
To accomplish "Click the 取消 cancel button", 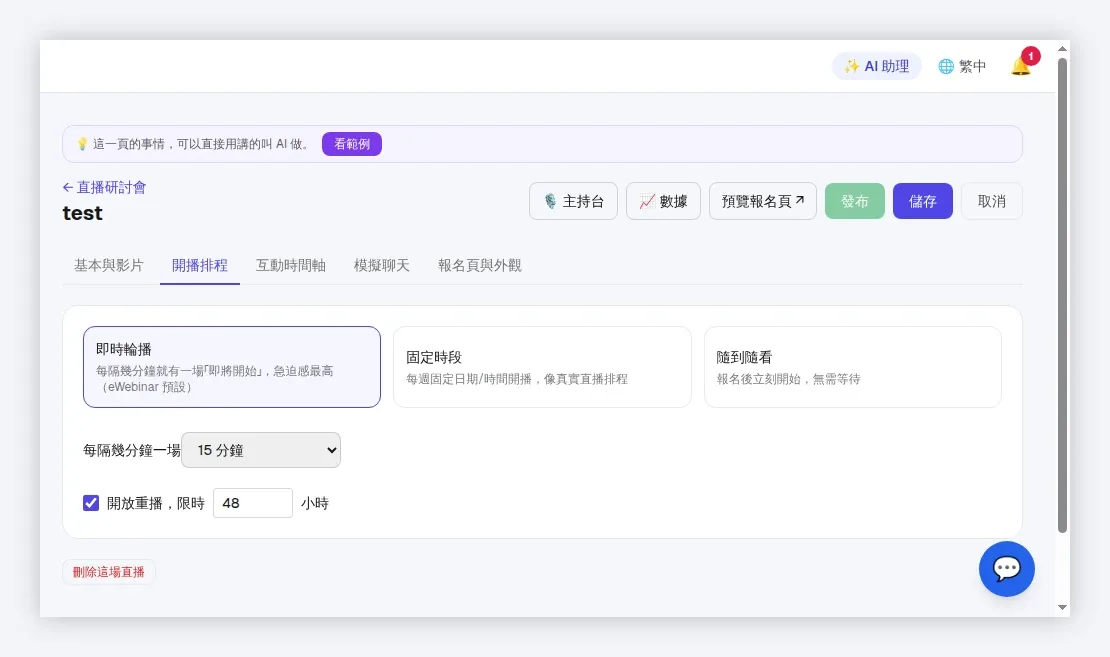I will [991, 201].
